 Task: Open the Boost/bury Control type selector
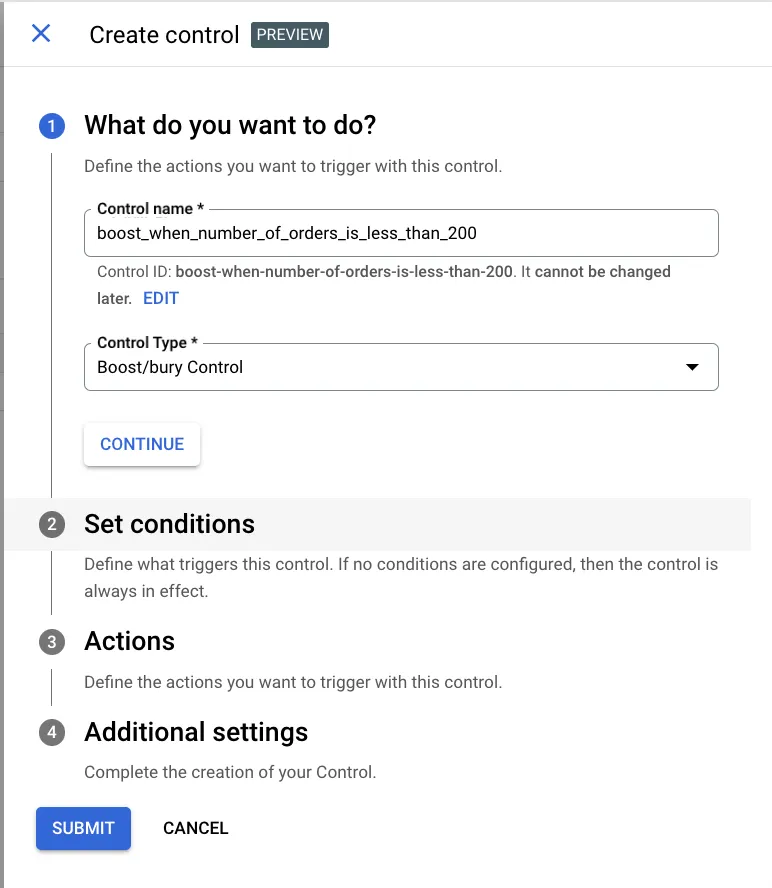pyautogui.click(x=400, y=367)
